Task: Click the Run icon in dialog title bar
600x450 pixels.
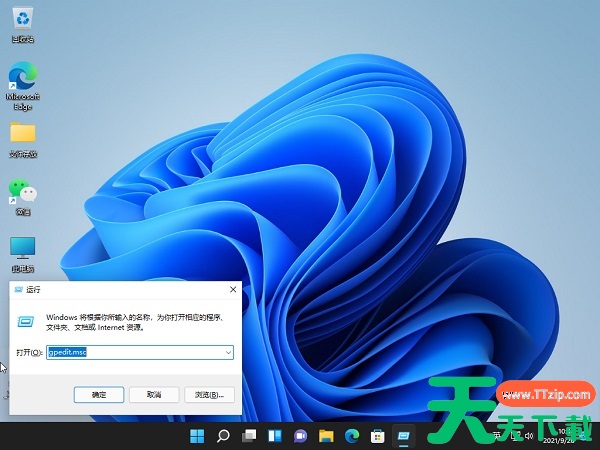Action: (18, 290)
